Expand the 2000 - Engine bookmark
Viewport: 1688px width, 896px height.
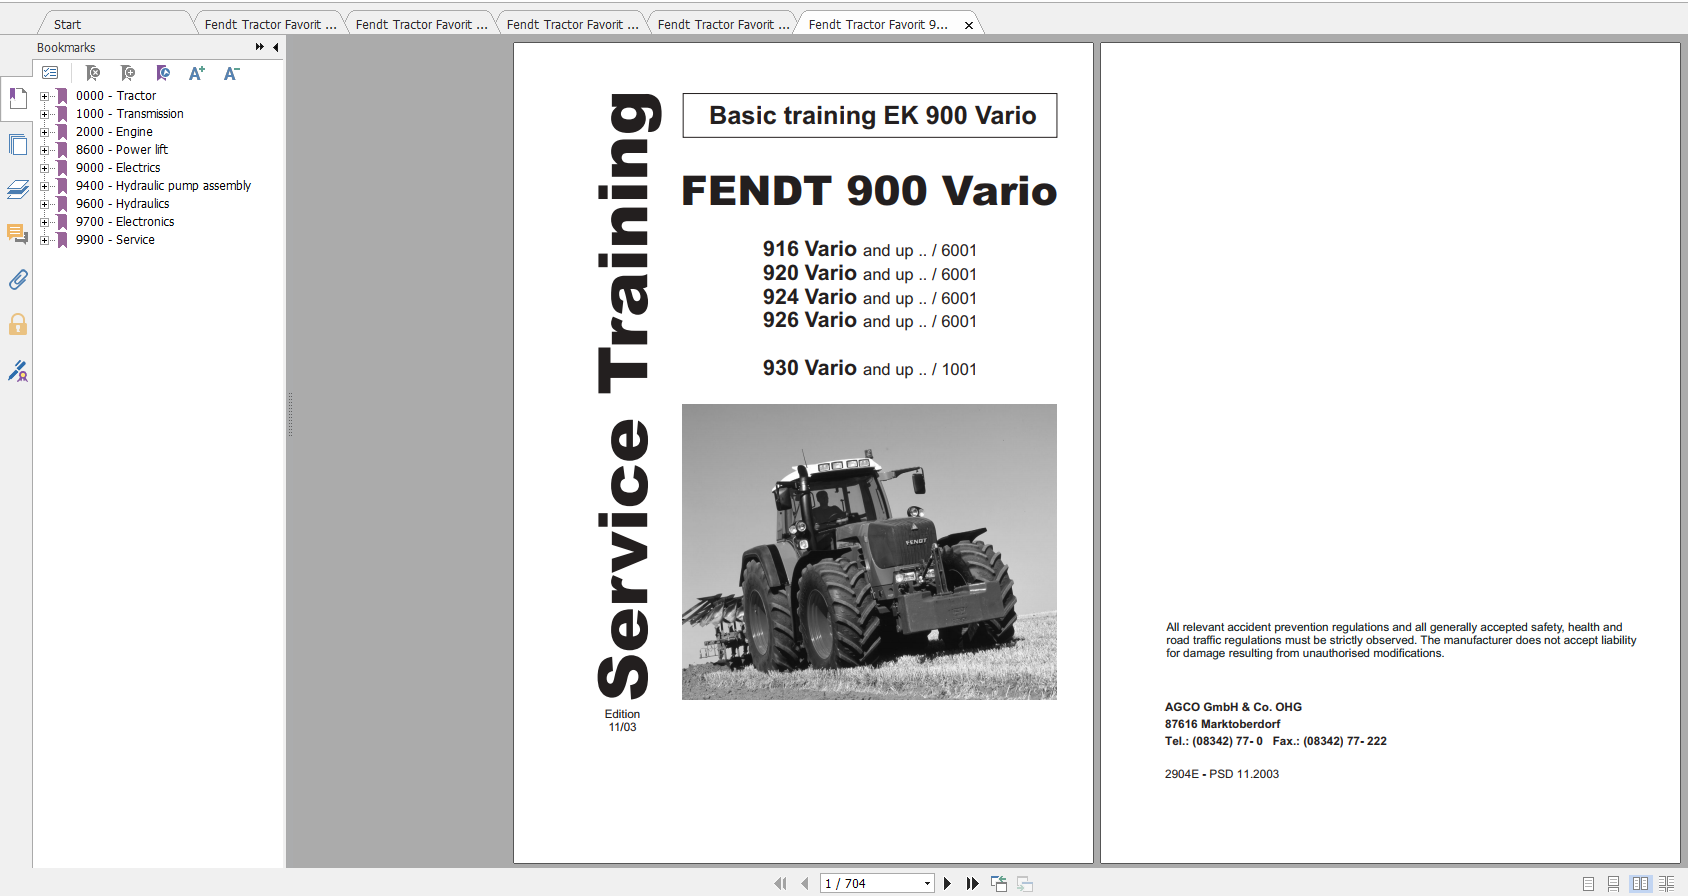[44, 133]
